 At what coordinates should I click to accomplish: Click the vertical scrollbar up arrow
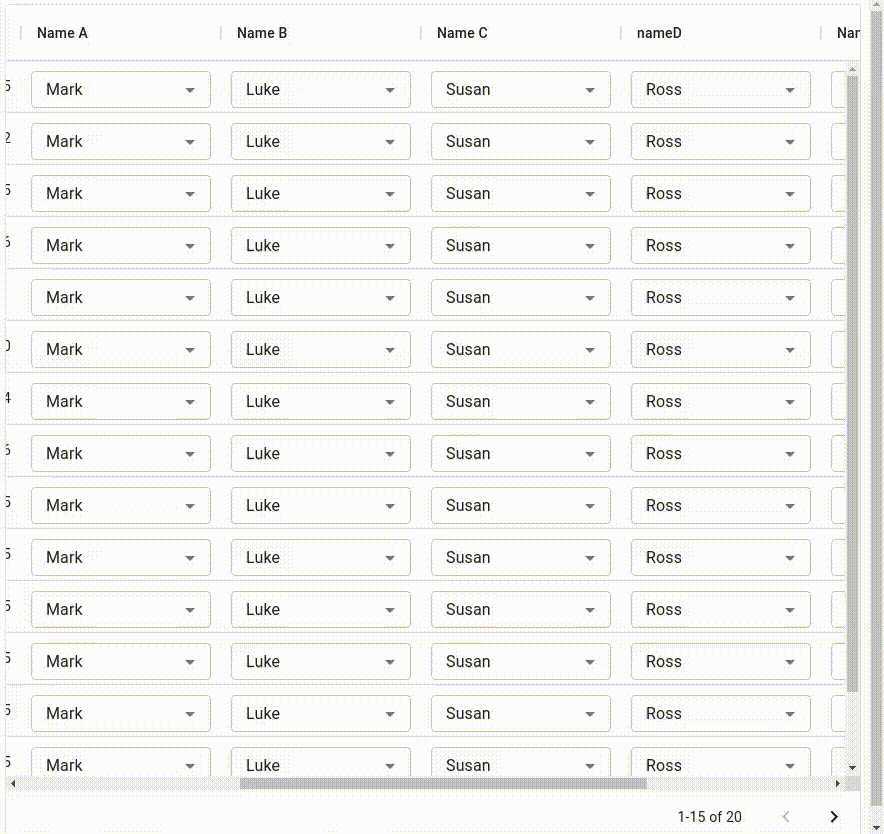852,70
